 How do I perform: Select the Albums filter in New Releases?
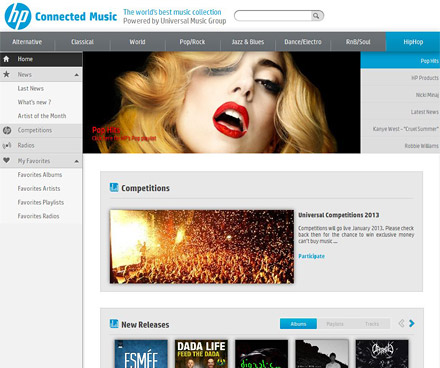tap(298, 324)
